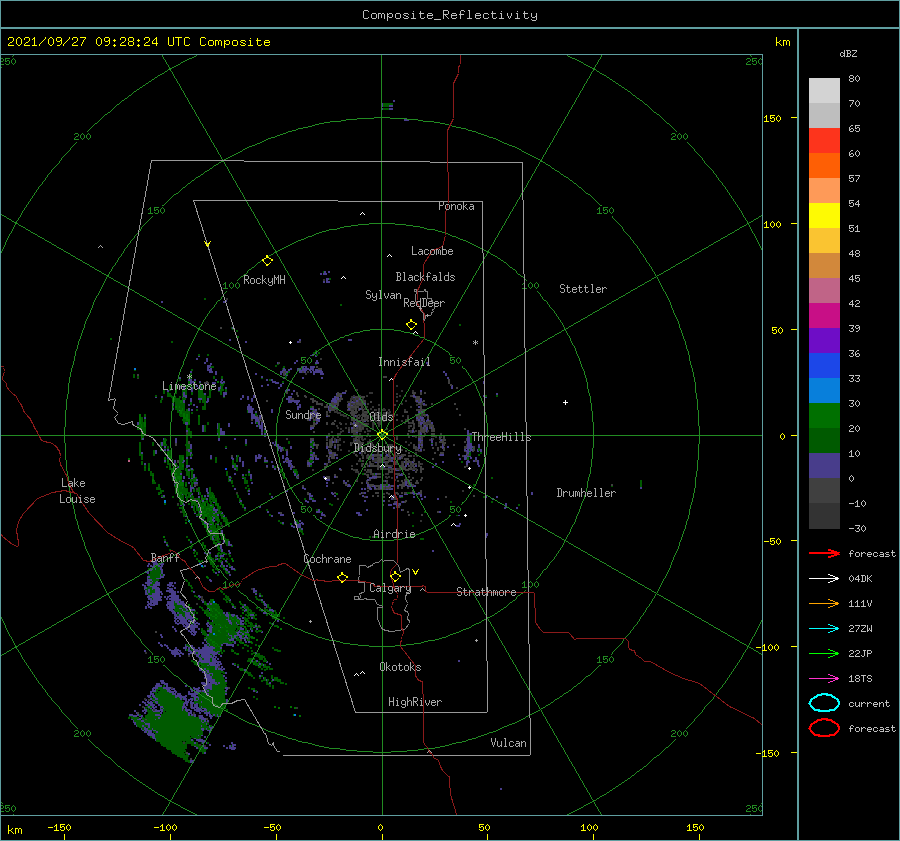Viewport: 900px width, 841px height.
Task: Click the Sylvan label
Action: (383, 295)
